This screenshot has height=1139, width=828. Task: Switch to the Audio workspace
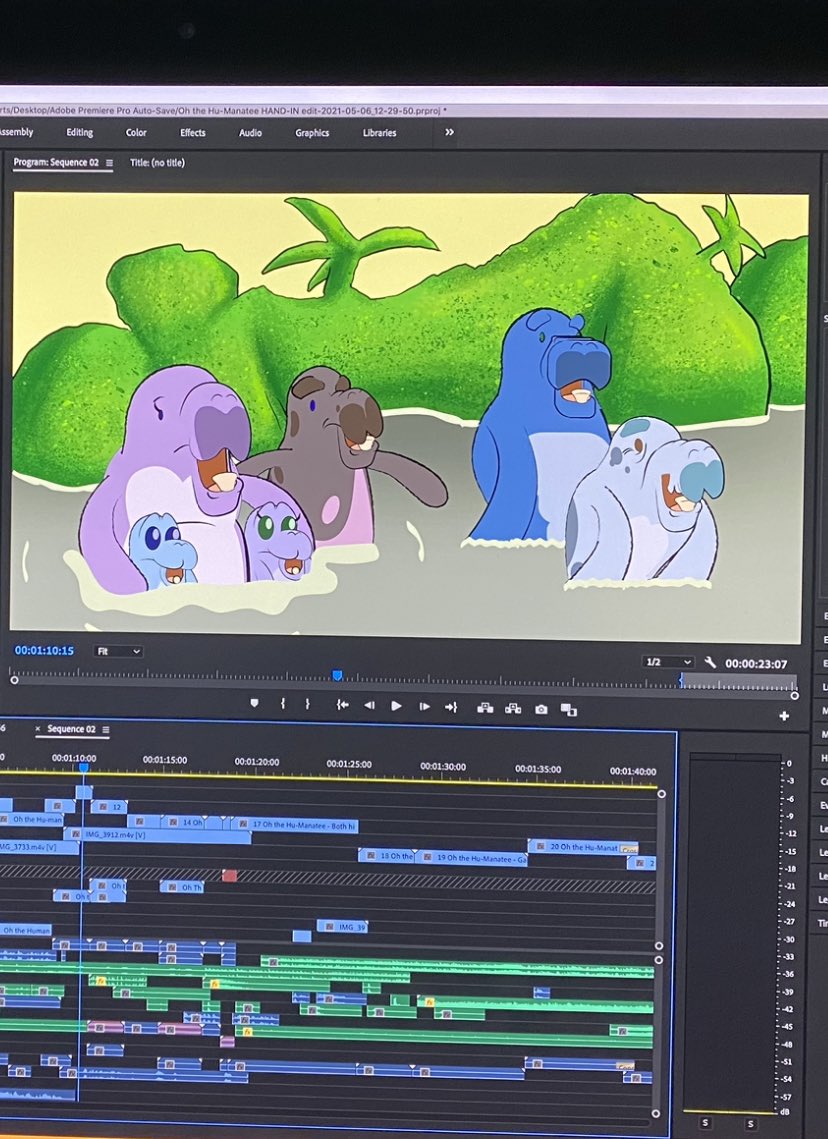click(250, 132)
